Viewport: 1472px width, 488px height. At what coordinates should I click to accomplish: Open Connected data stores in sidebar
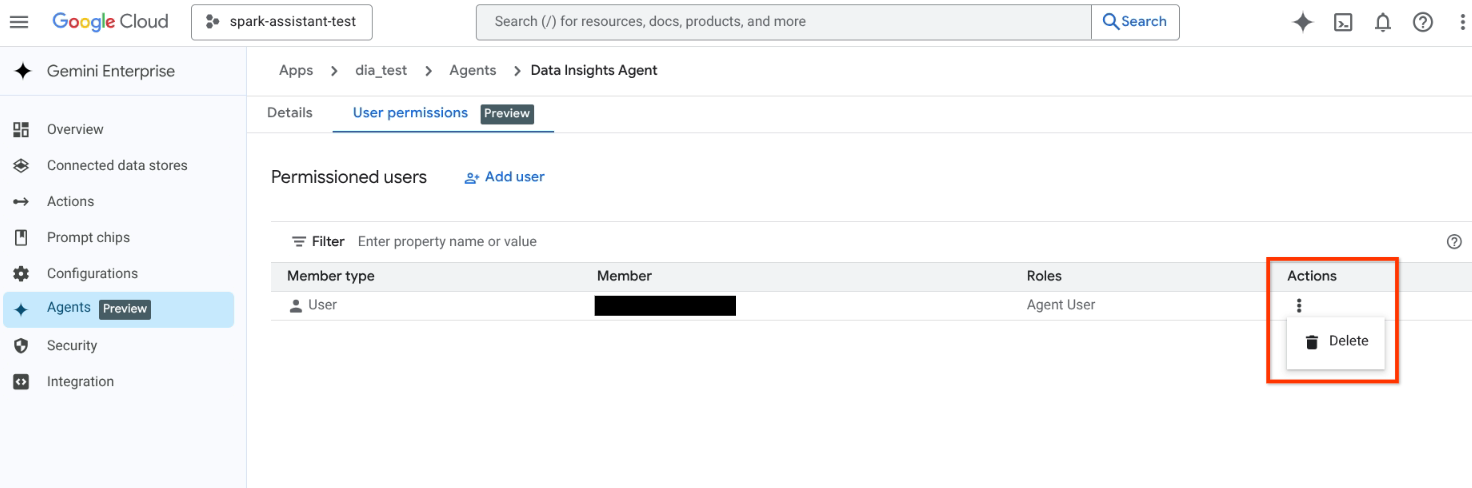(117, 166)
